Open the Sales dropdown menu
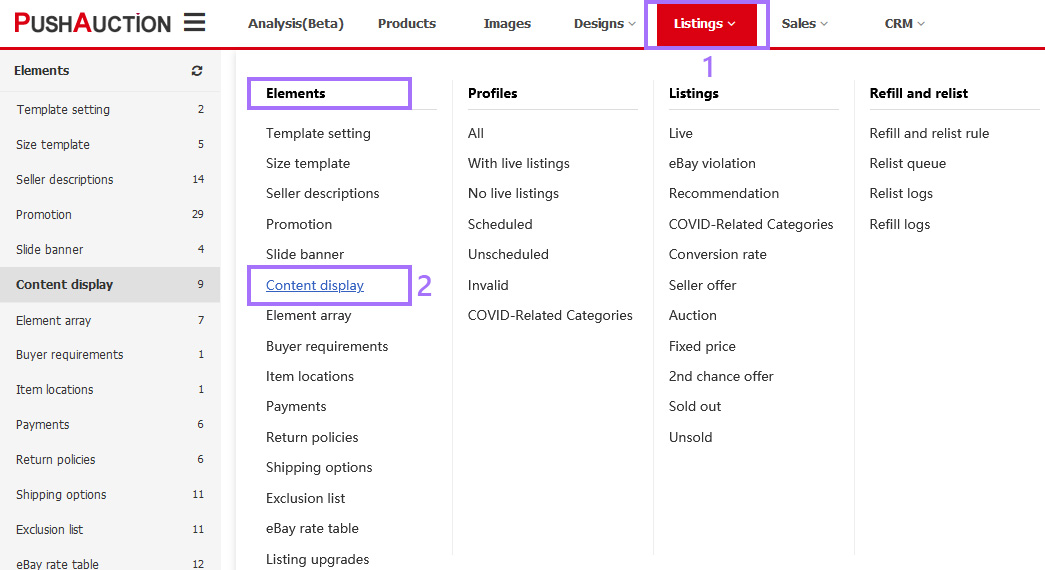The image size is (1045, 570). [805, 24]
